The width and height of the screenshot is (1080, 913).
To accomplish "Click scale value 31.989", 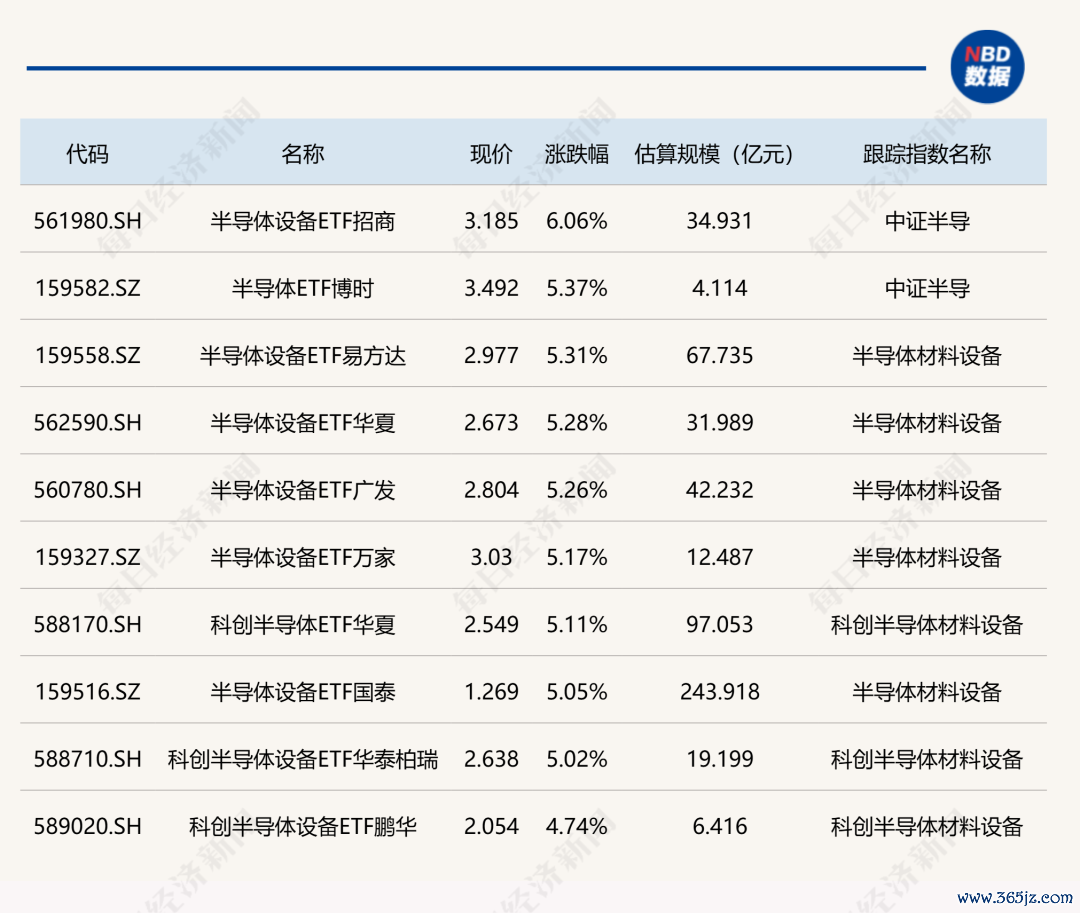I will click(719, 422).
